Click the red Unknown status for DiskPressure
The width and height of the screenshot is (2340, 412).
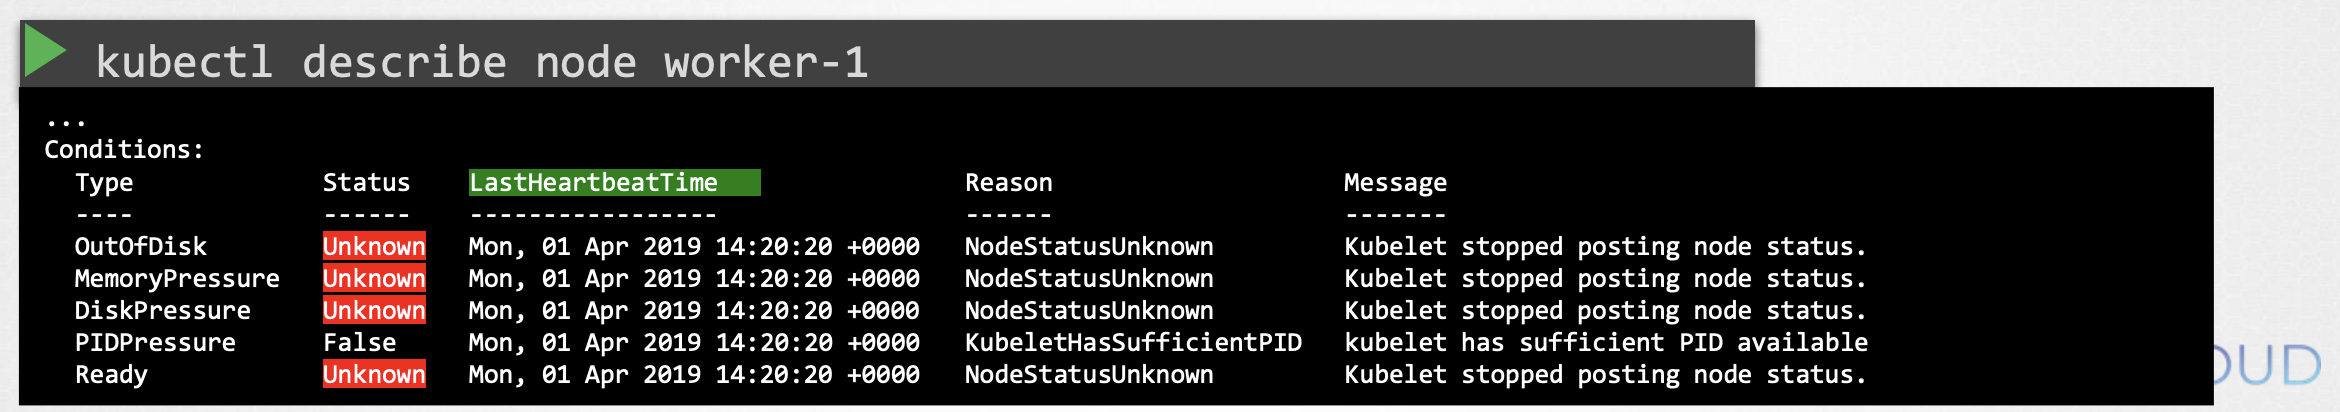374,310
